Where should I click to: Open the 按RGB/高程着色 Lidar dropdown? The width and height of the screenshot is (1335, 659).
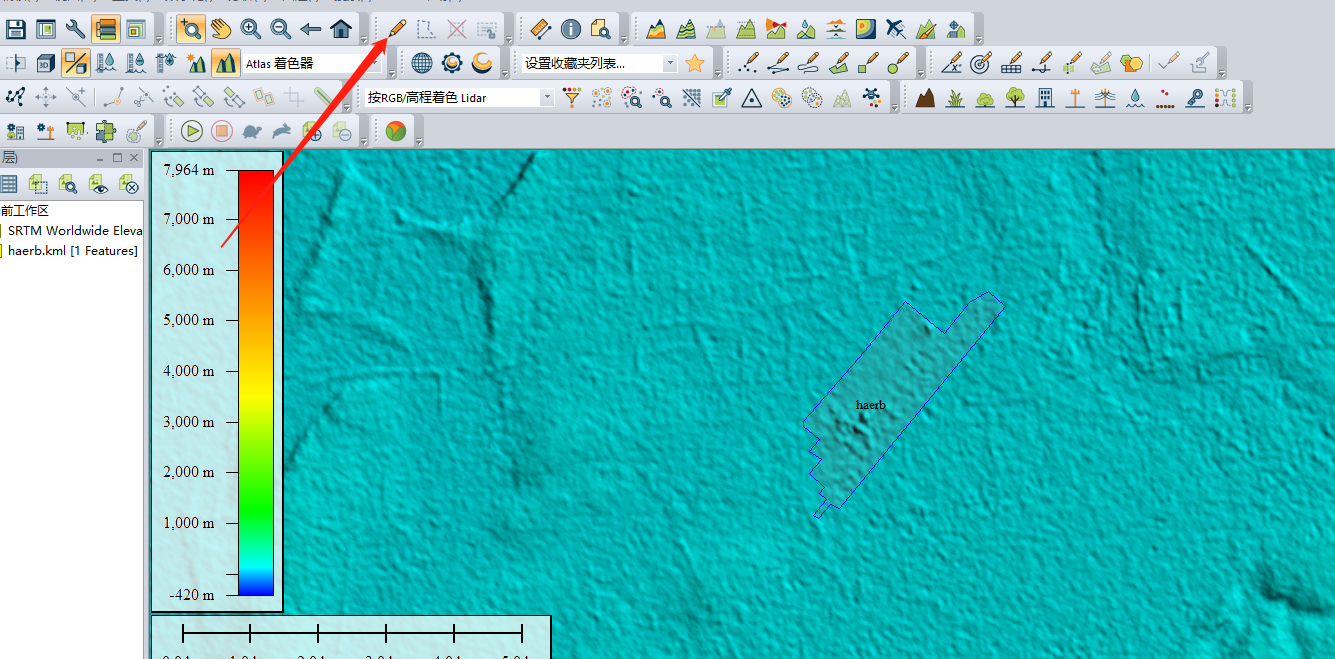point(459,97)
